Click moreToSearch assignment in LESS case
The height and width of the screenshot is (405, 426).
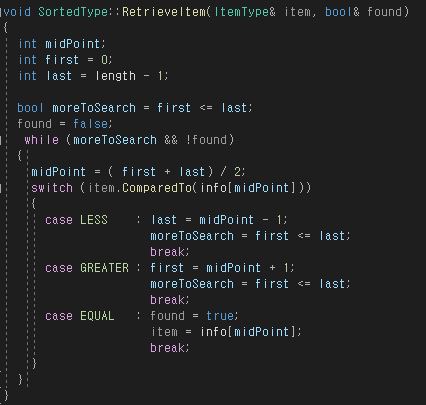click(x=250, y=236)
